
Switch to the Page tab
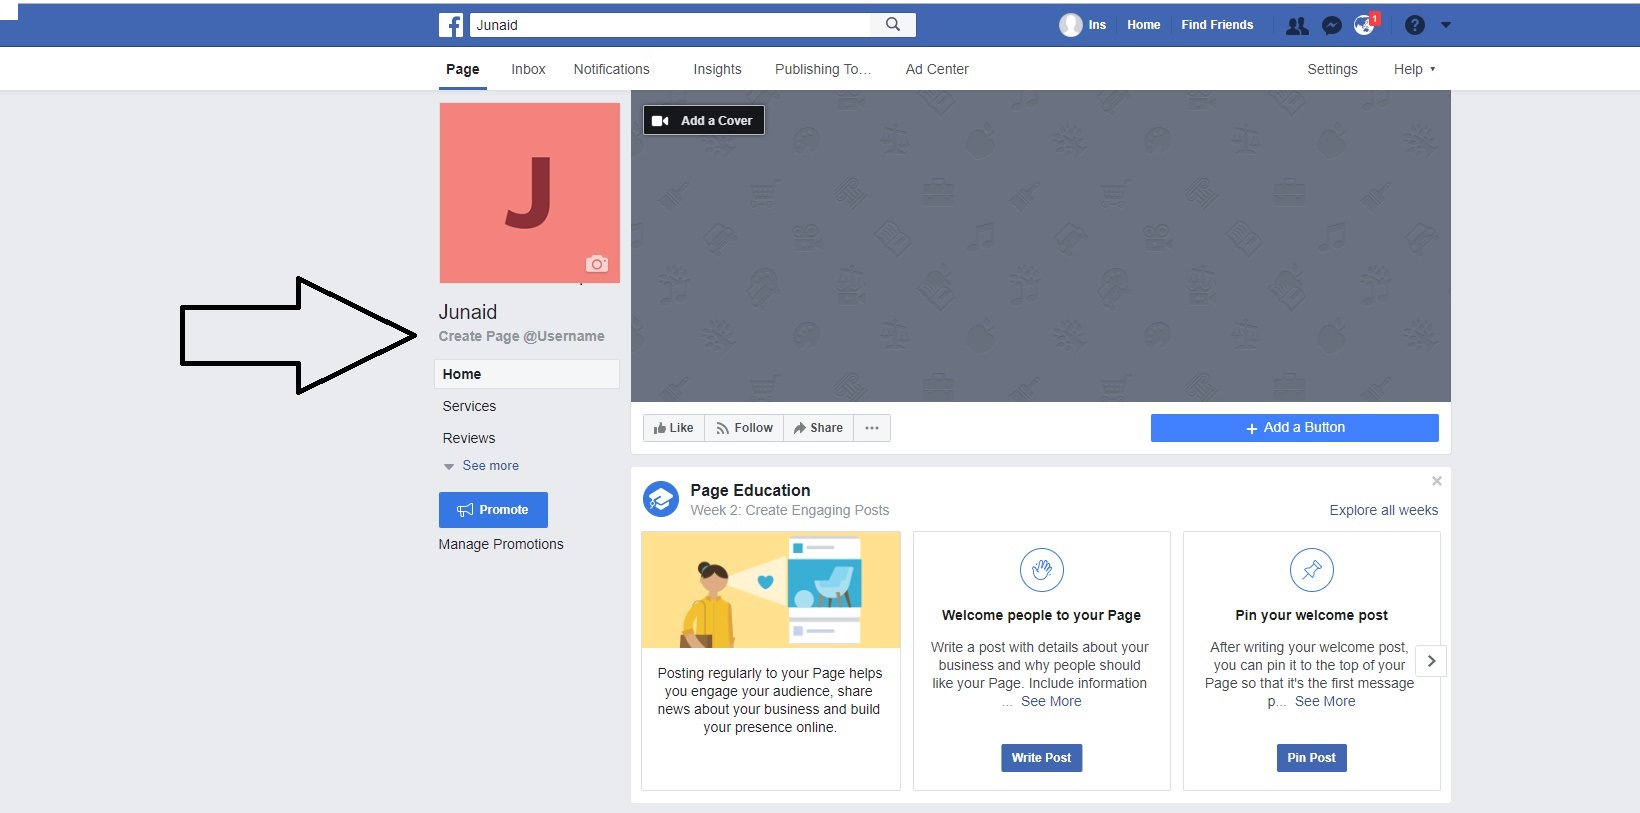pyautogui.click(x=463, y=69)
